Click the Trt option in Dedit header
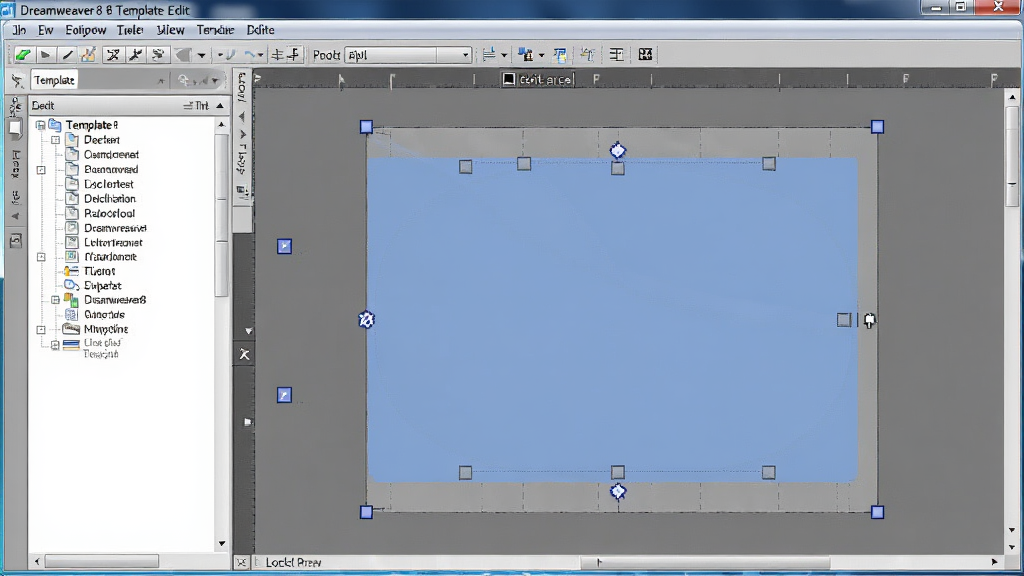This screenshot has width=1024, height=576. tap(196, 106)
